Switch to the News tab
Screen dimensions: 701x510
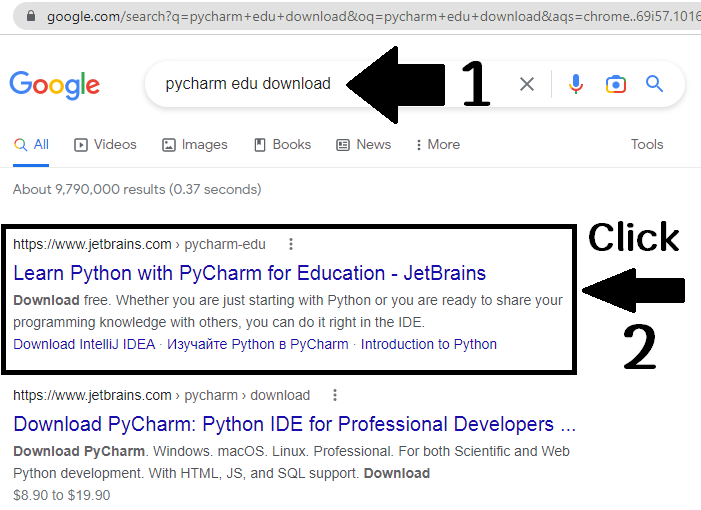[x=363, y=145]
